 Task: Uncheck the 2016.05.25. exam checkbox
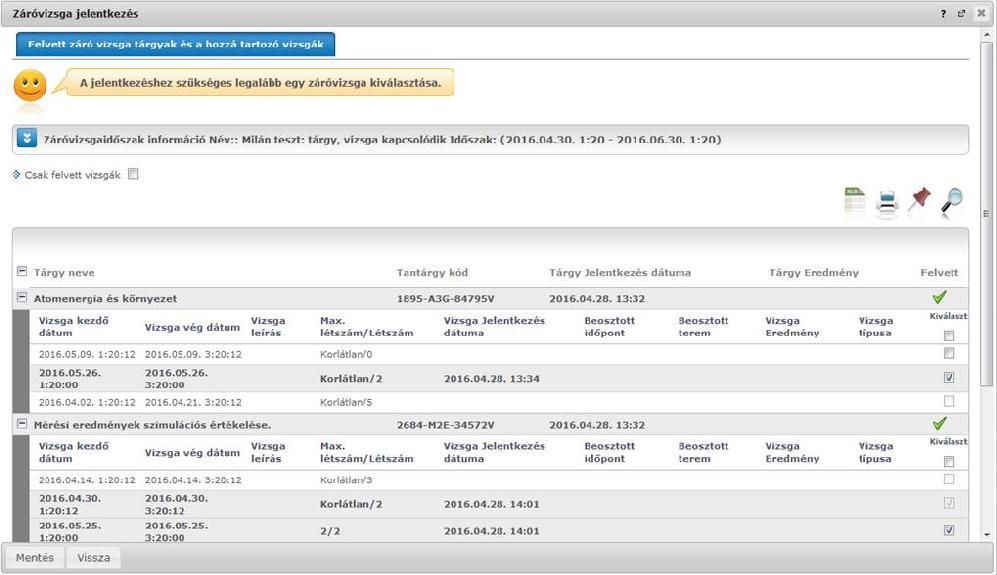coord(949,530)
